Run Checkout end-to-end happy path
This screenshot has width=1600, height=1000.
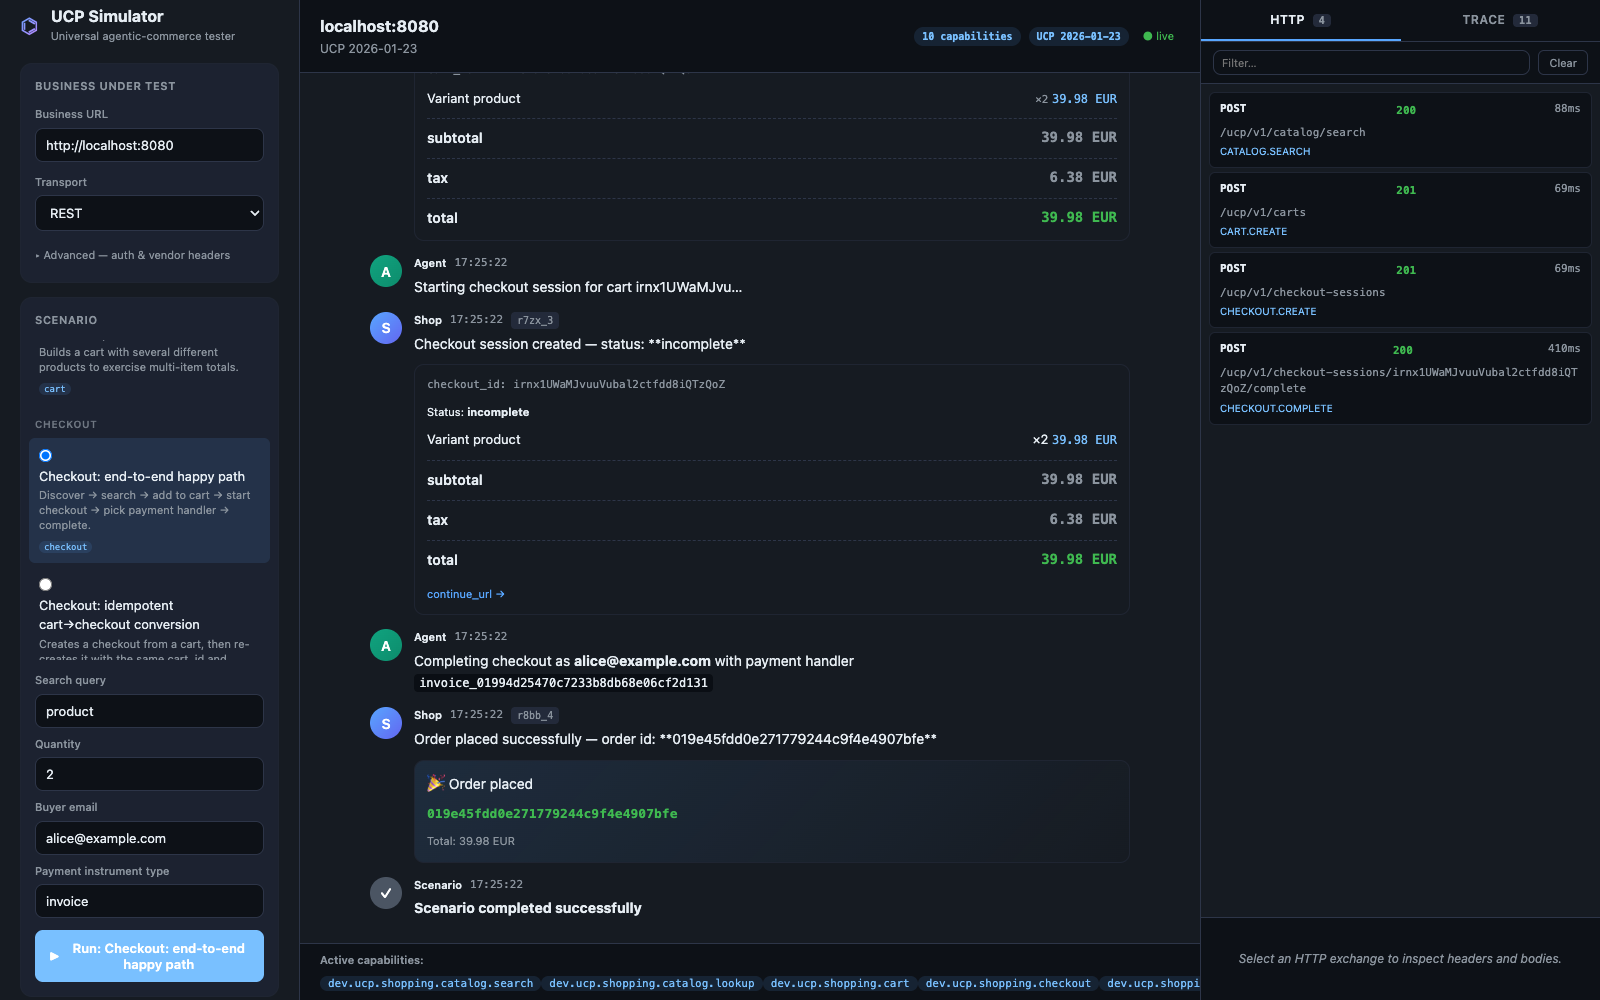coord(149,956)
